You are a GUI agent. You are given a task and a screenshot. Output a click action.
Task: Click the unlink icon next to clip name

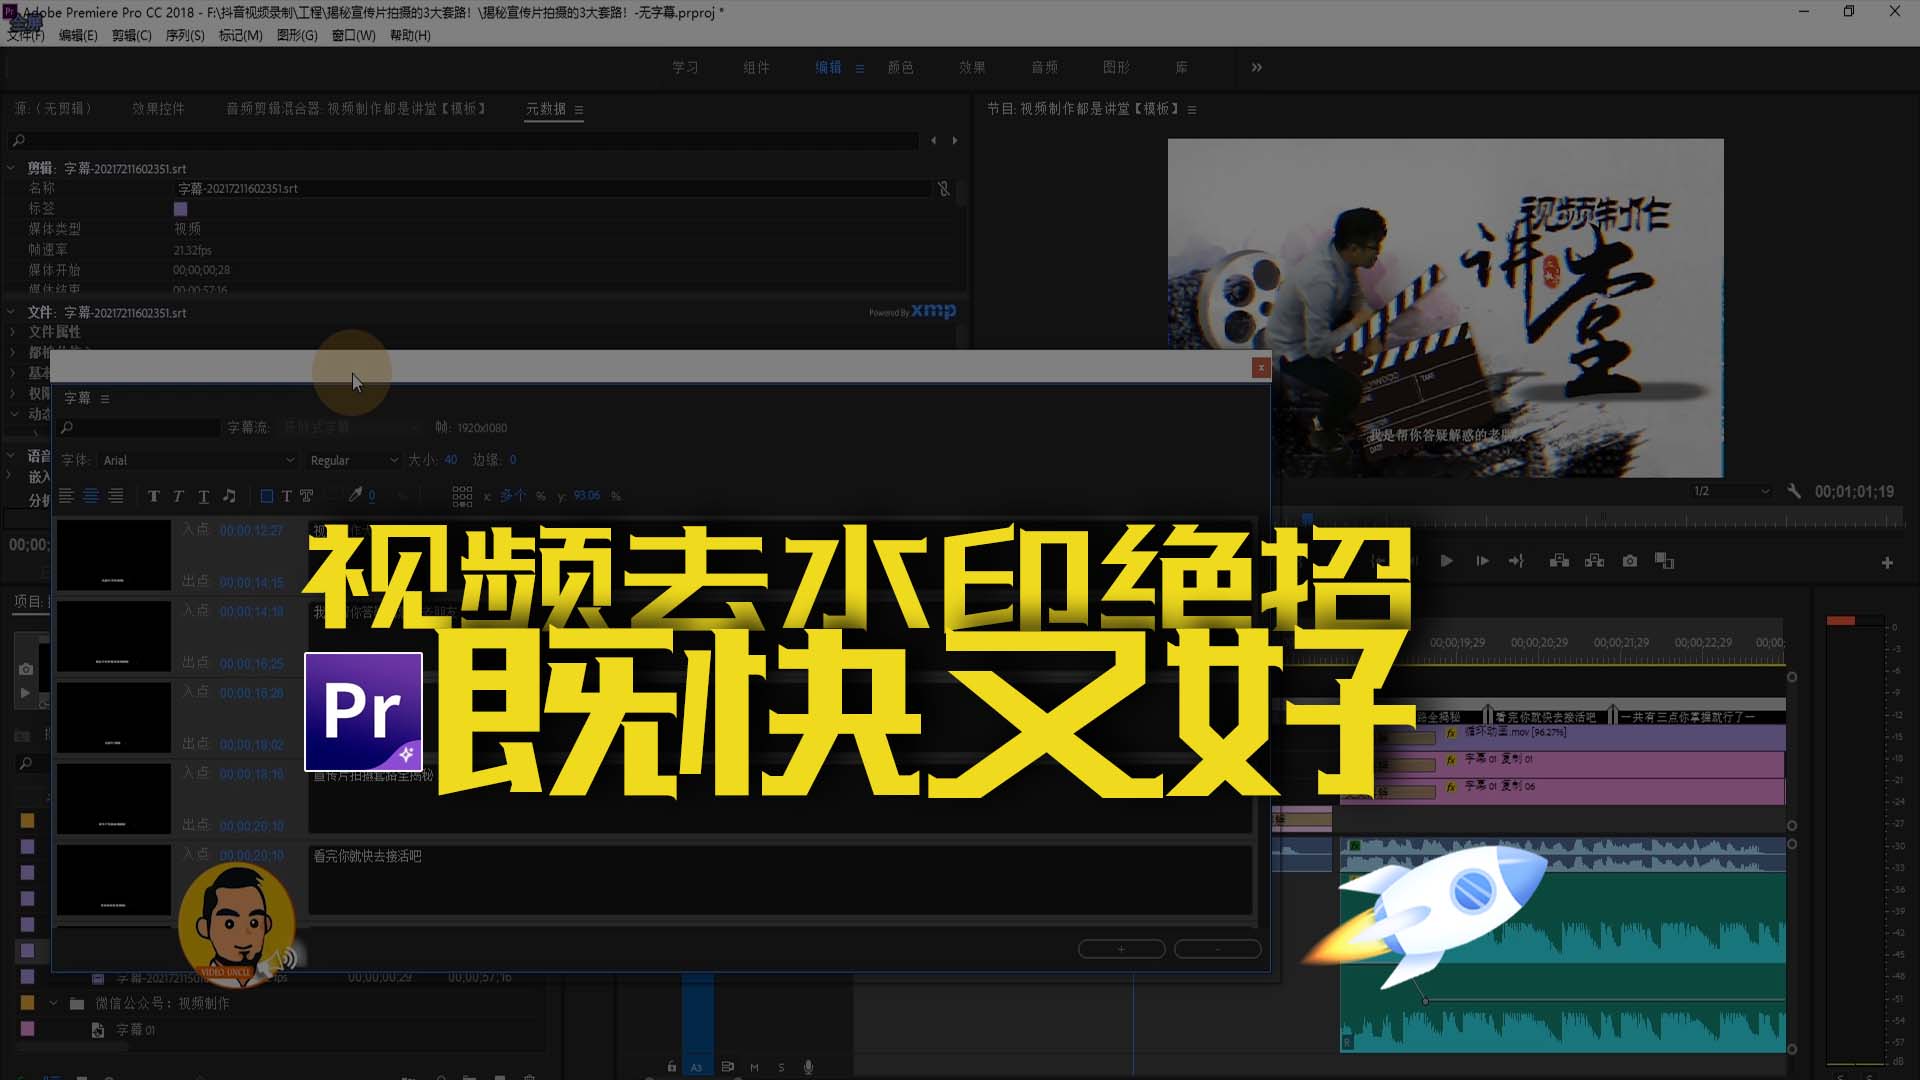pos(943,188)
